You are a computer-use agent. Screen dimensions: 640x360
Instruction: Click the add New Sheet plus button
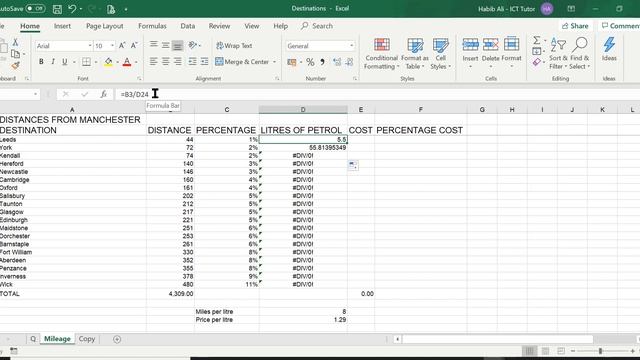(x=117, y=339)
